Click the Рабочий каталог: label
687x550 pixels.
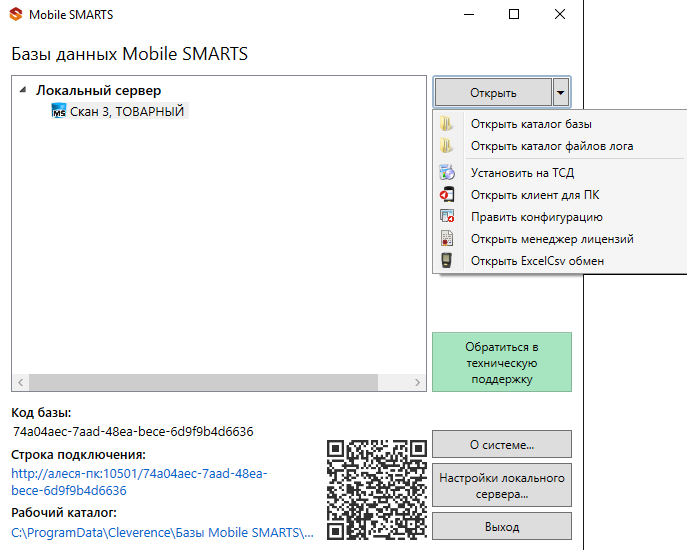pyautogui.click(x=64, y=512)
